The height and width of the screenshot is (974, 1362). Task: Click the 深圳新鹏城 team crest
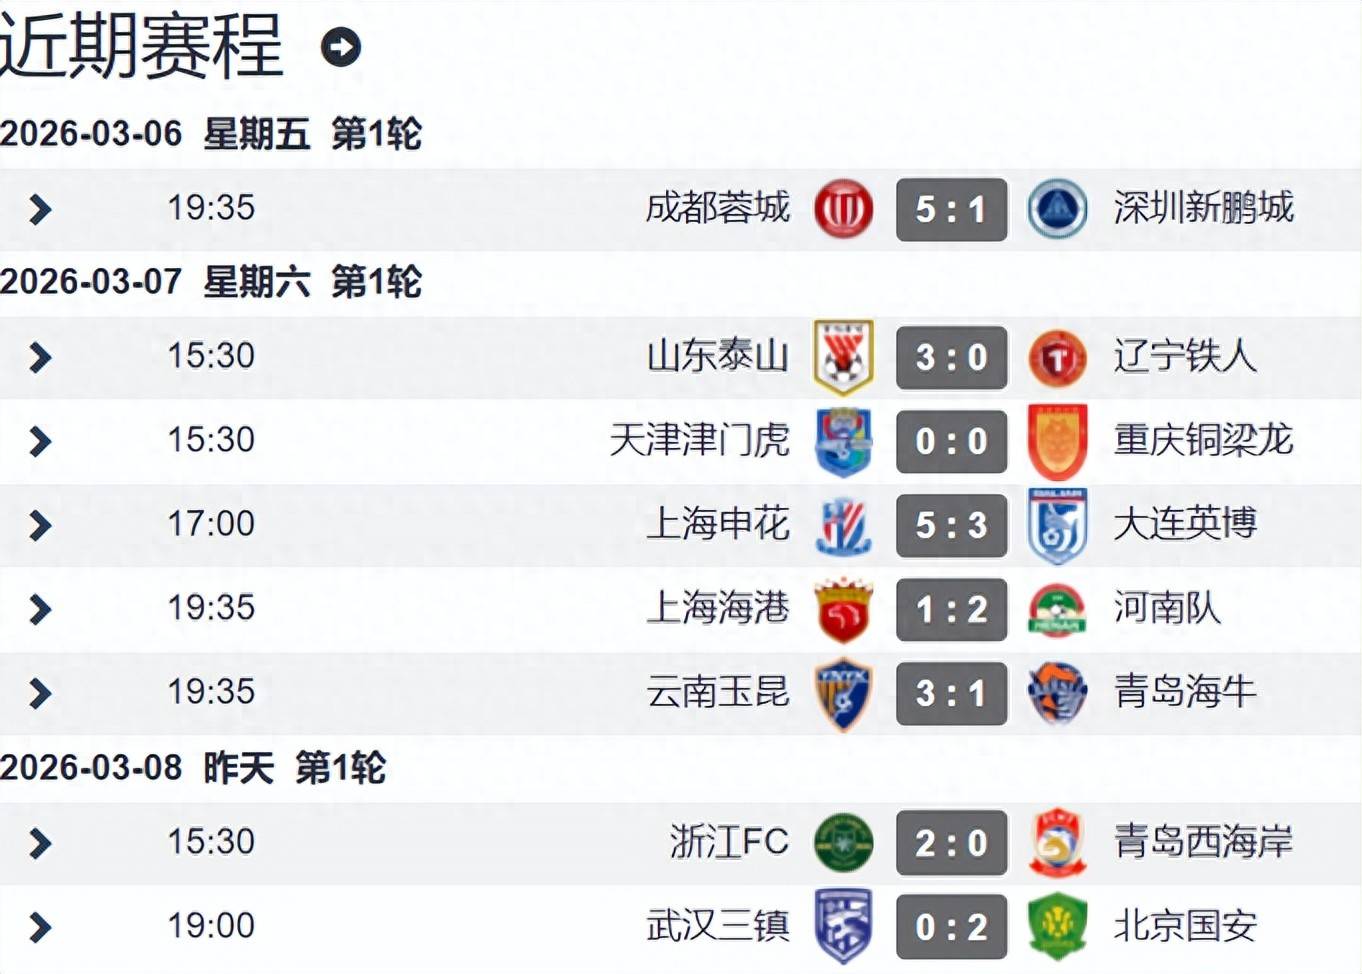pos(1057,209)
